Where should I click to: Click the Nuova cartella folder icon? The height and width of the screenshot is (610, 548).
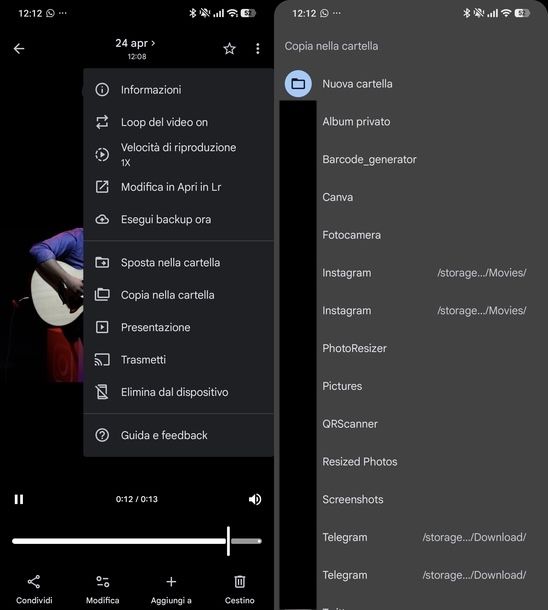click(298, 84)
